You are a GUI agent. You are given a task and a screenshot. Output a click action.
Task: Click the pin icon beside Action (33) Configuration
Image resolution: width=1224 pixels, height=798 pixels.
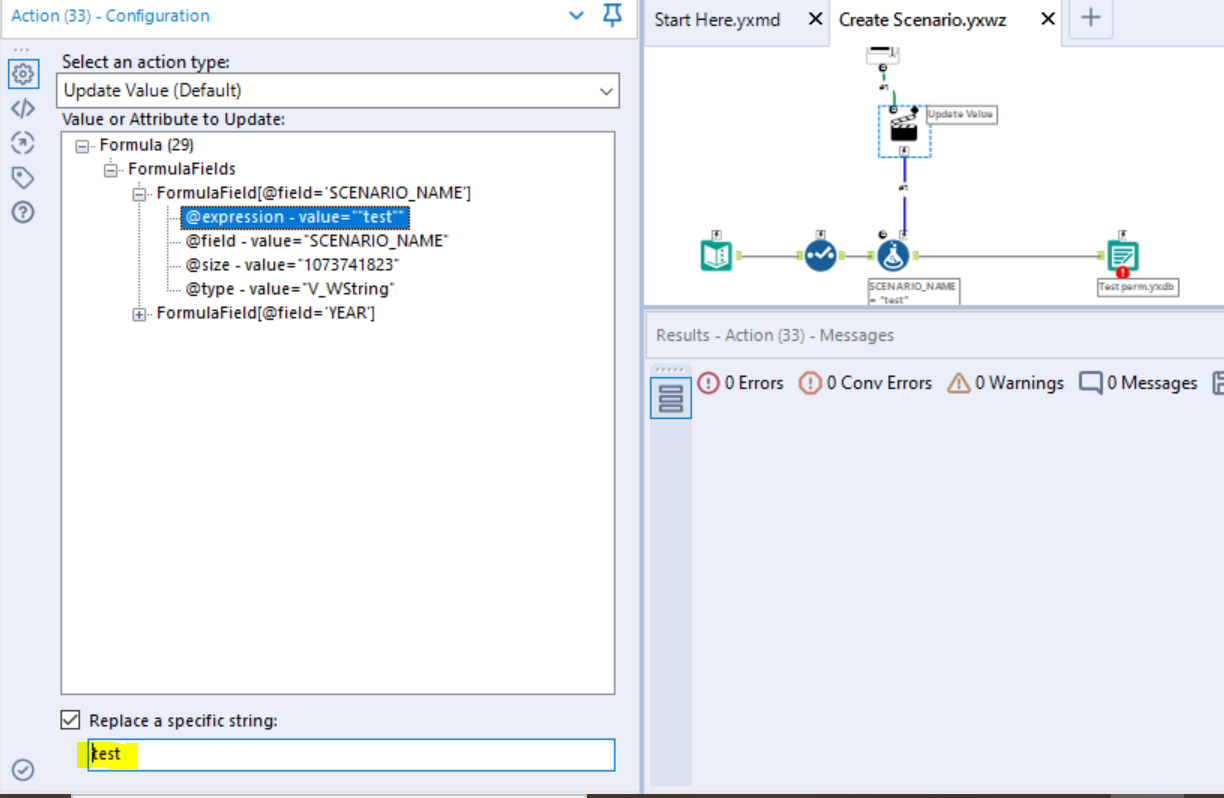click(612, 16)
